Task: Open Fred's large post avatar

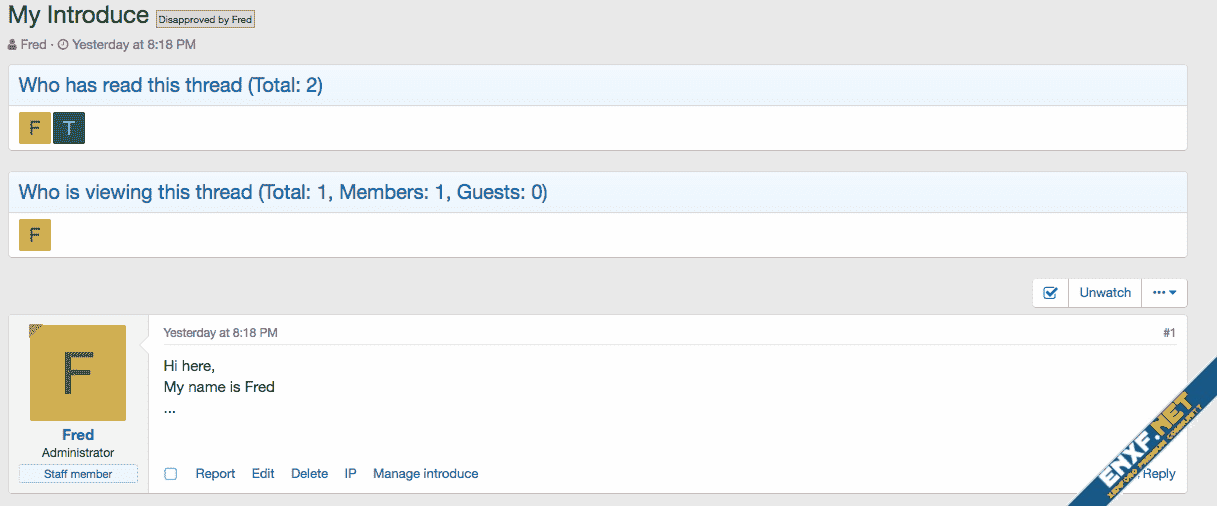Action: point(78,372)
